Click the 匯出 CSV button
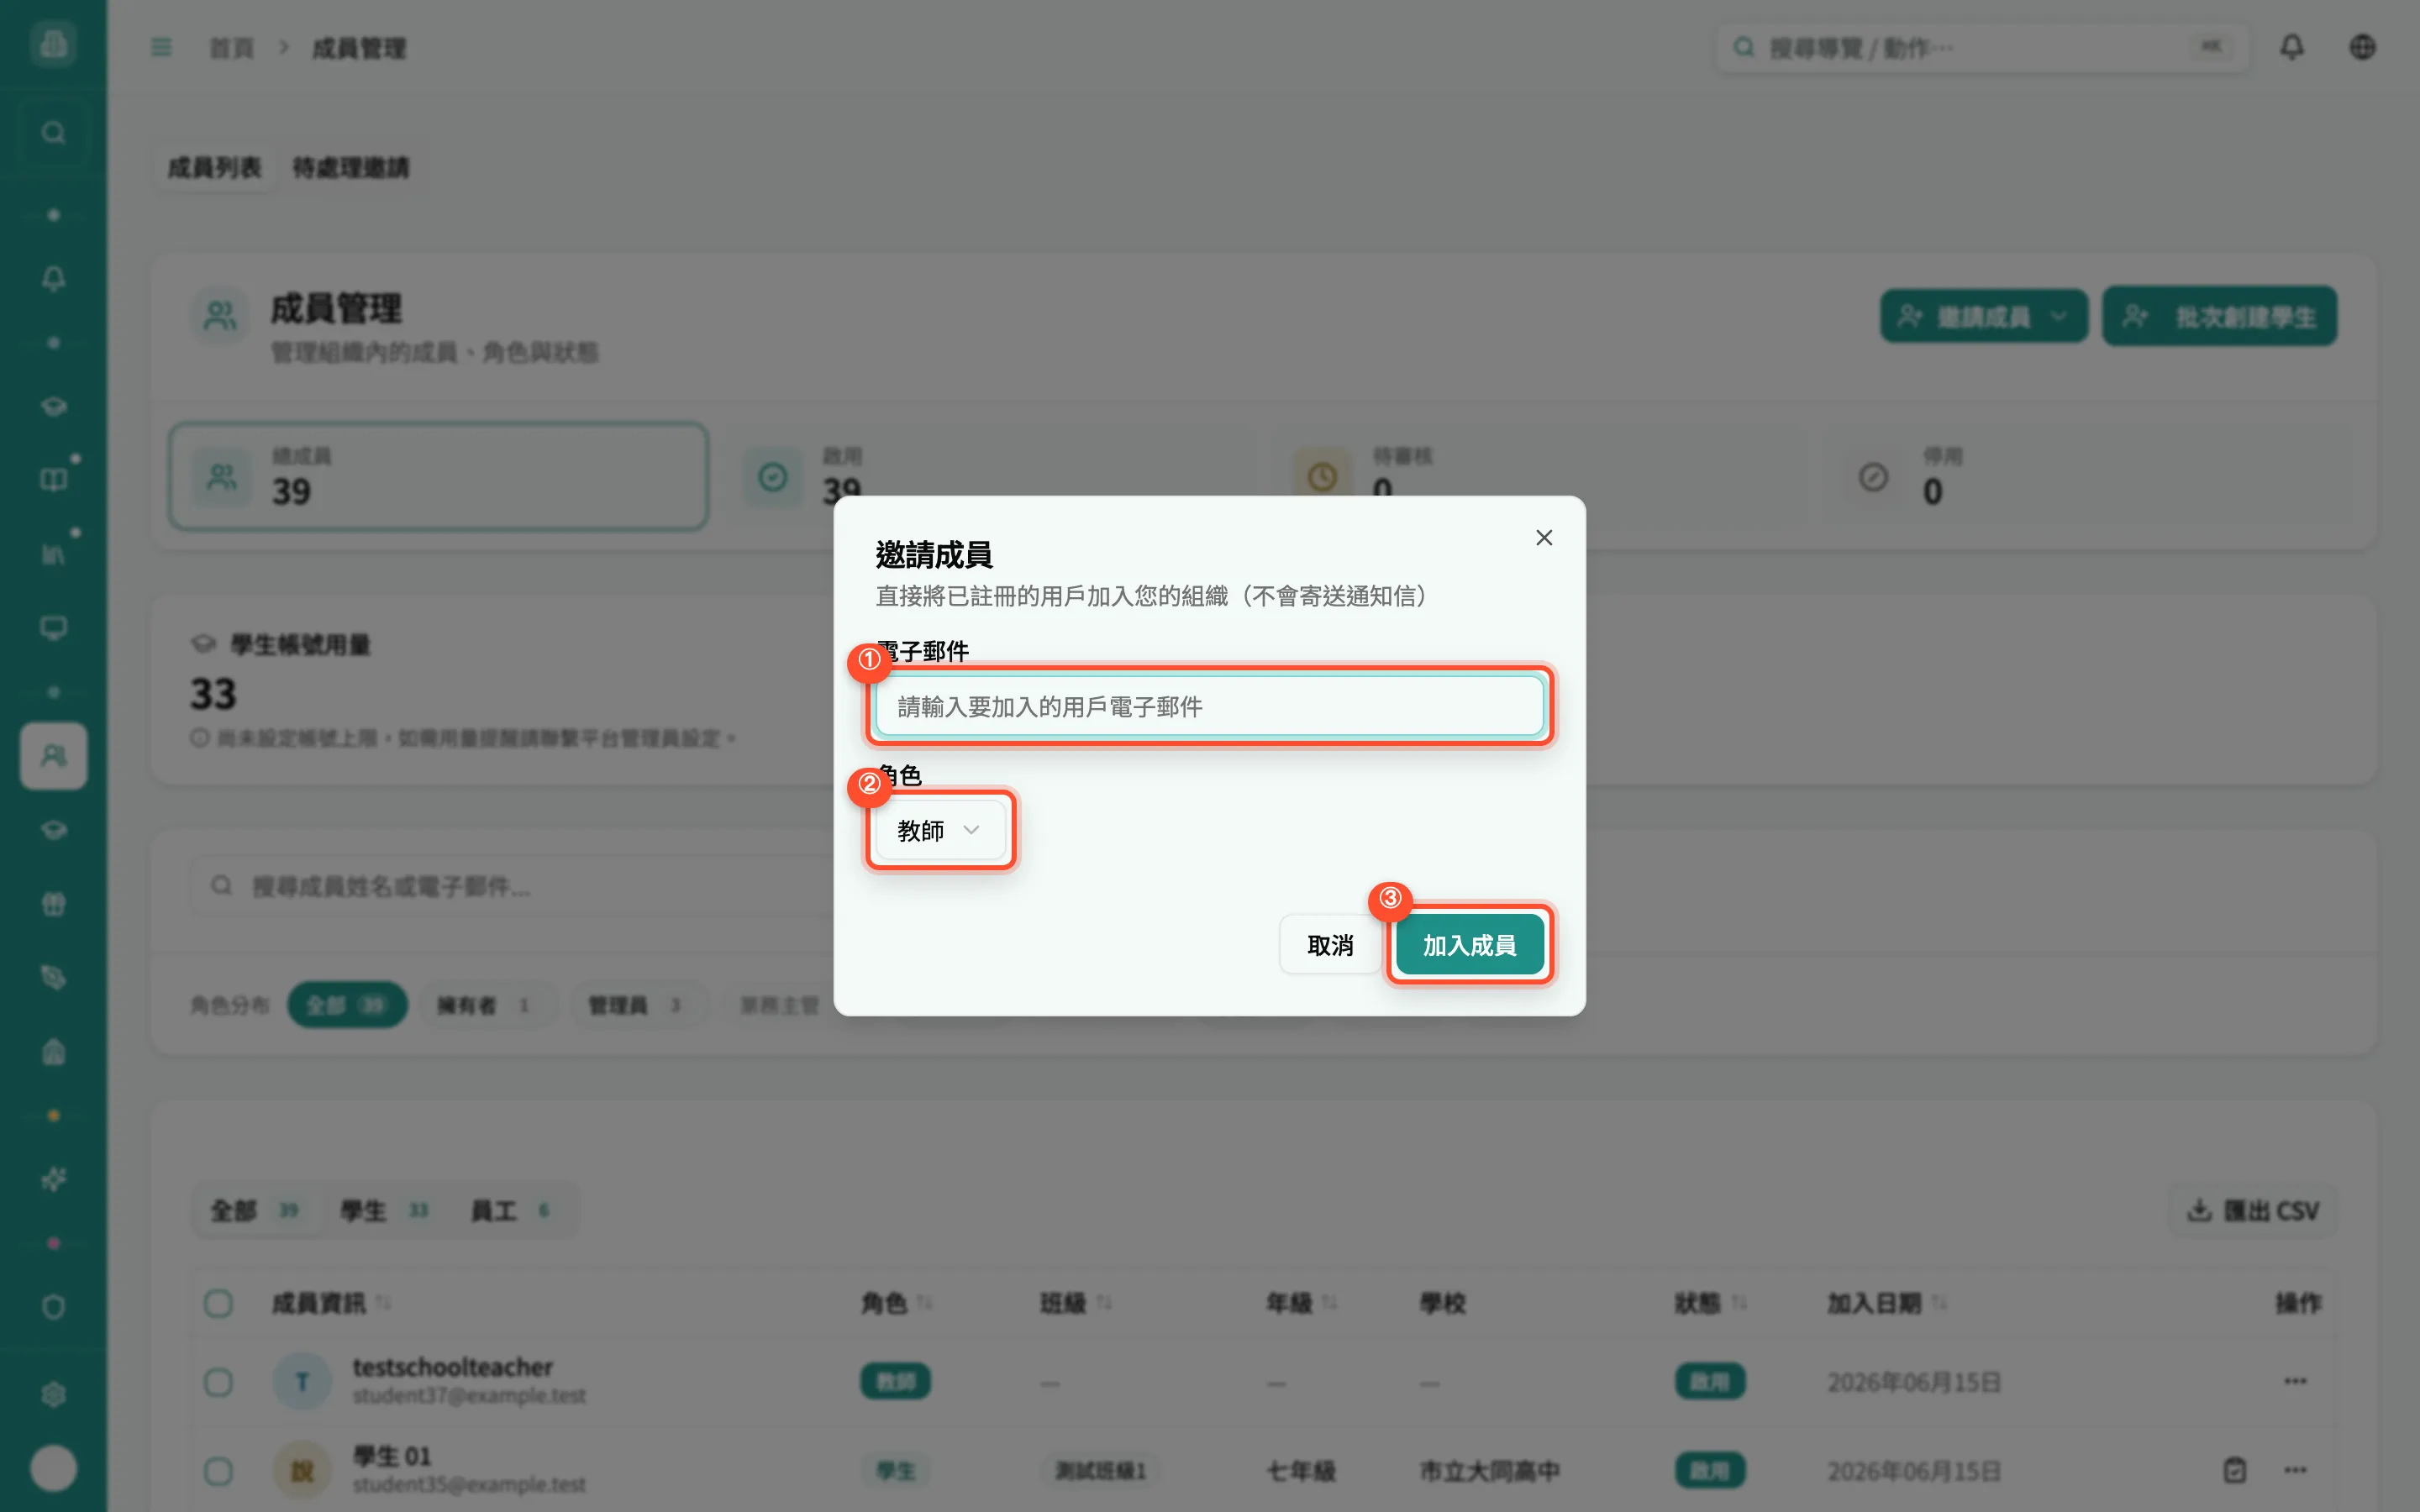Screen dimensions: 2420x1512 (x=2252, y=1211)
